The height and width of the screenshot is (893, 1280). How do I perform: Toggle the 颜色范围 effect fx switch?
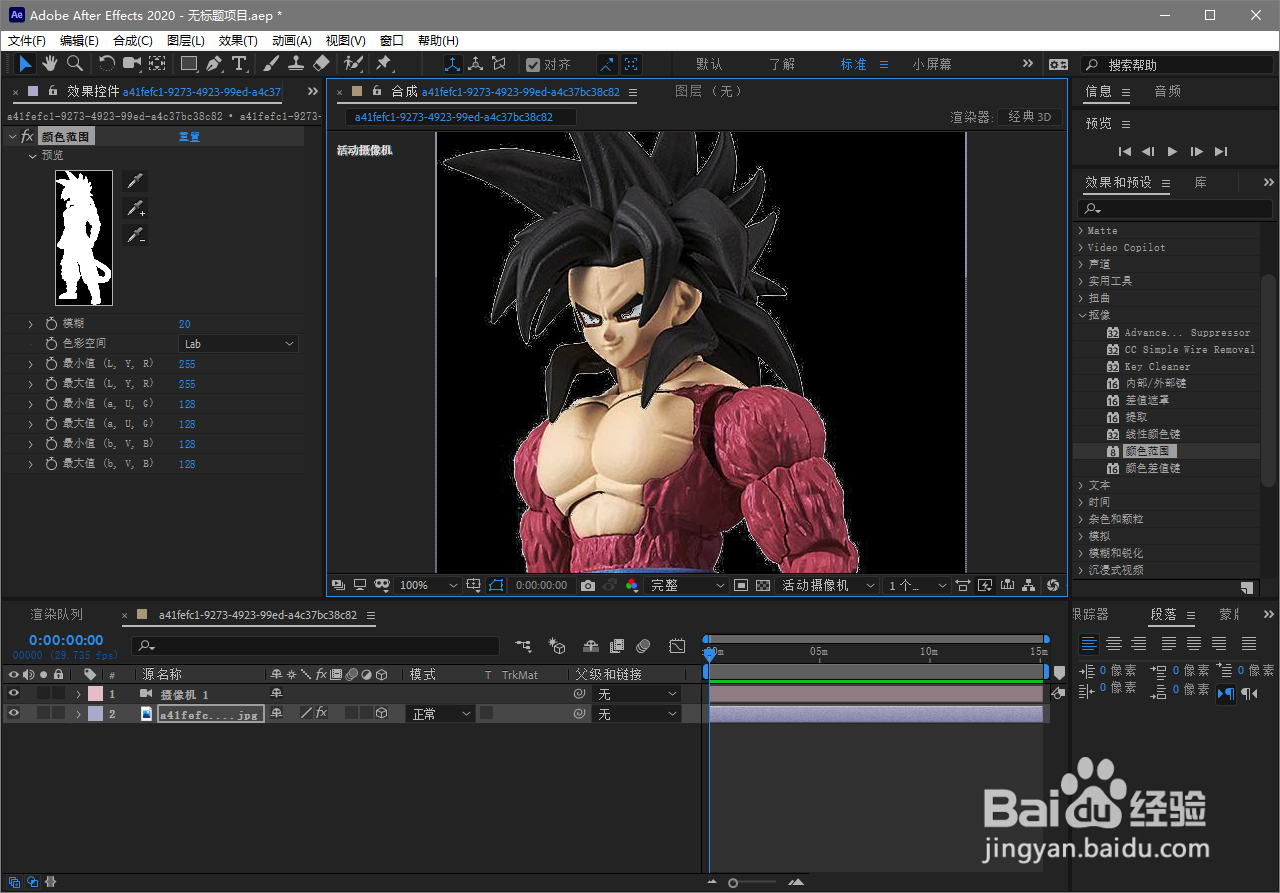[27, 136]
